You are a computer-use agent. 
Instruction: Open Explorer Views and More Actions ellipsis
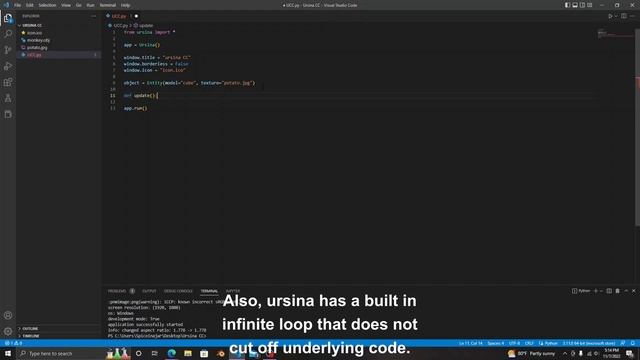pyautogui.click(x=93, y=16)
